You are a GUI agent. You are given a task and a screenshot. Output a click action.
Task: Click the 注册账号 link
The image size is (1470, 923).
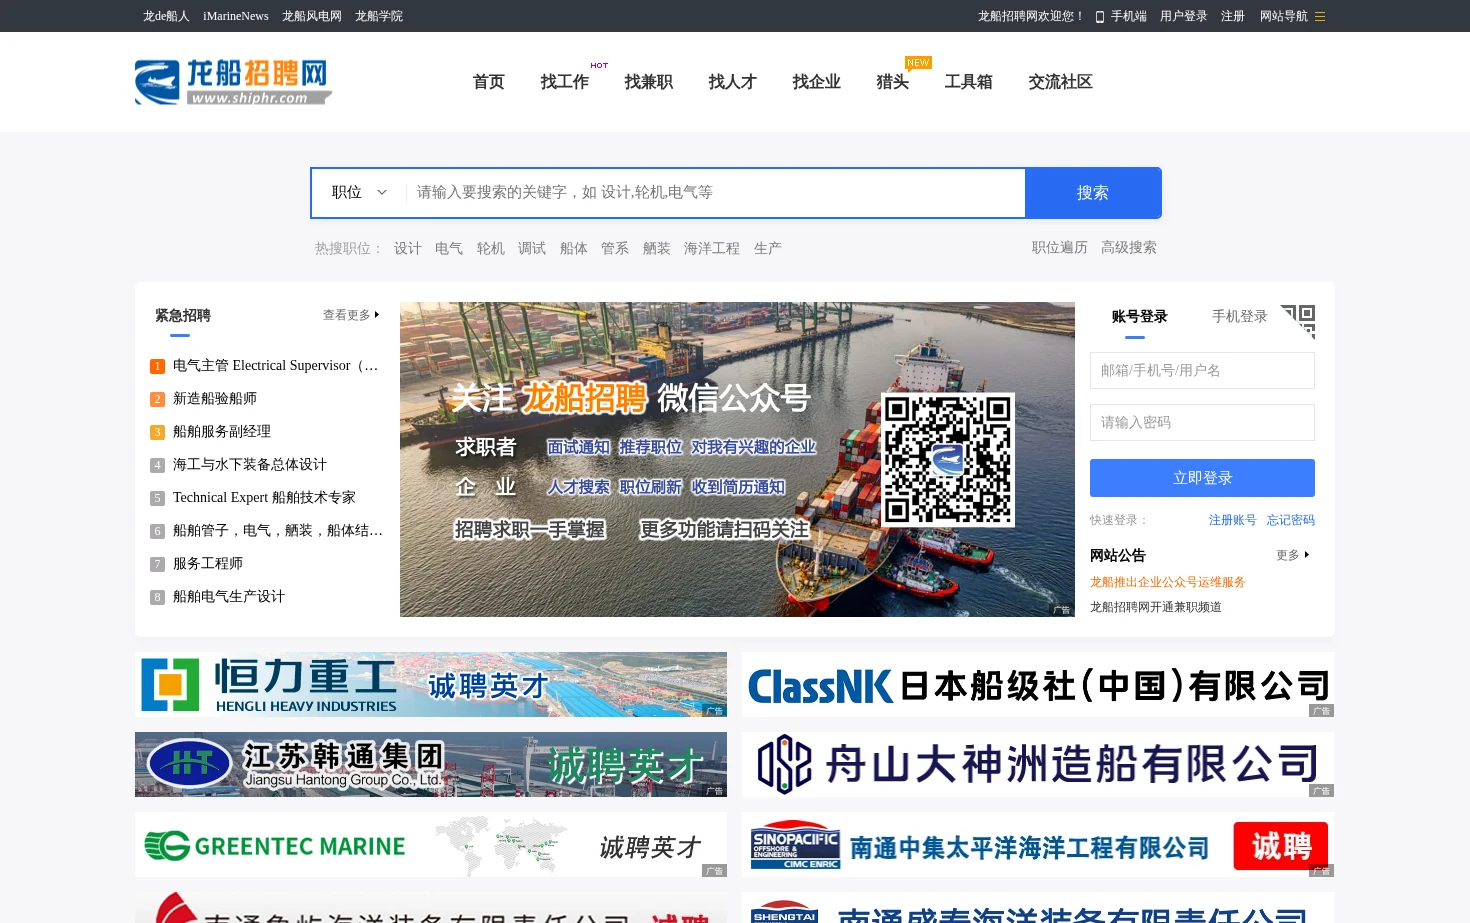(1233, 520)
